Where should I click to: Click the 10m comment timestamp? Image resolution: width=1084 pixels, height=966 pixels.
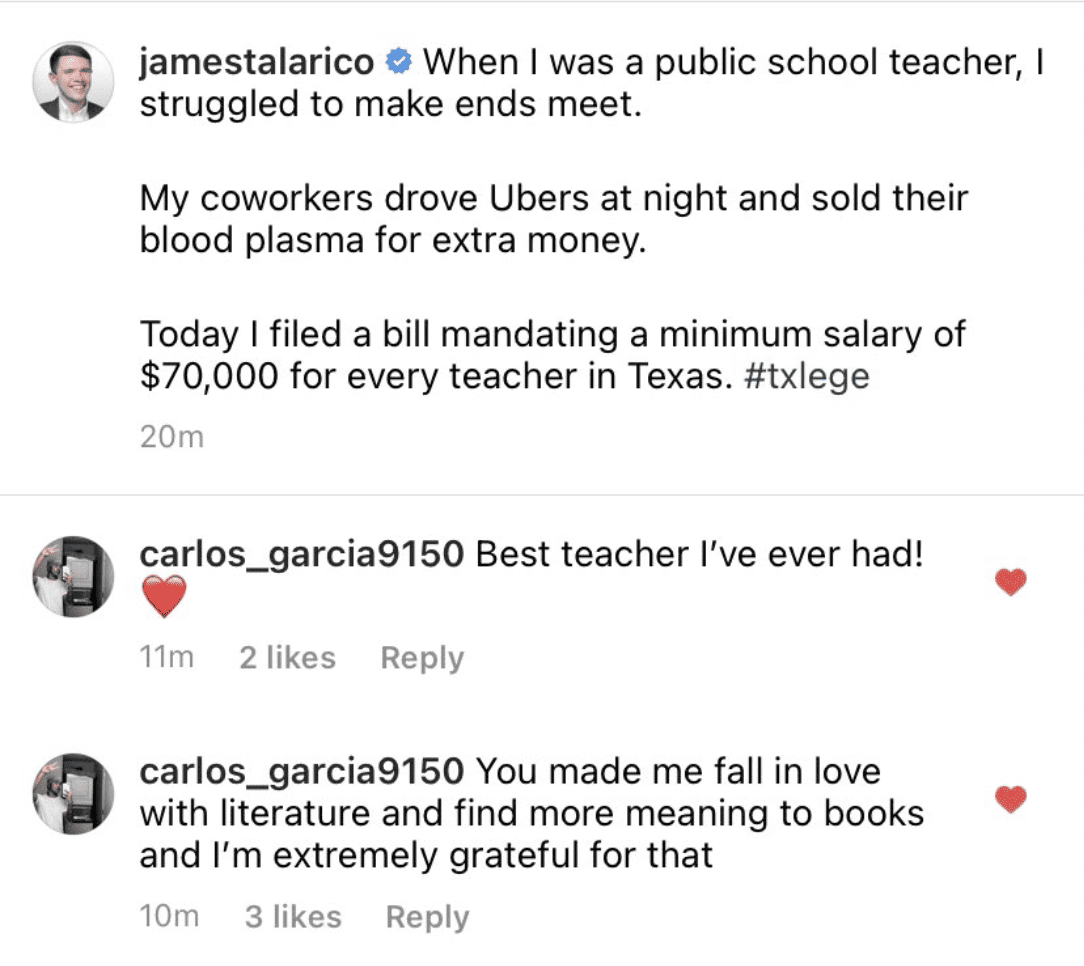pyautogui.click(x=169, y=916)
